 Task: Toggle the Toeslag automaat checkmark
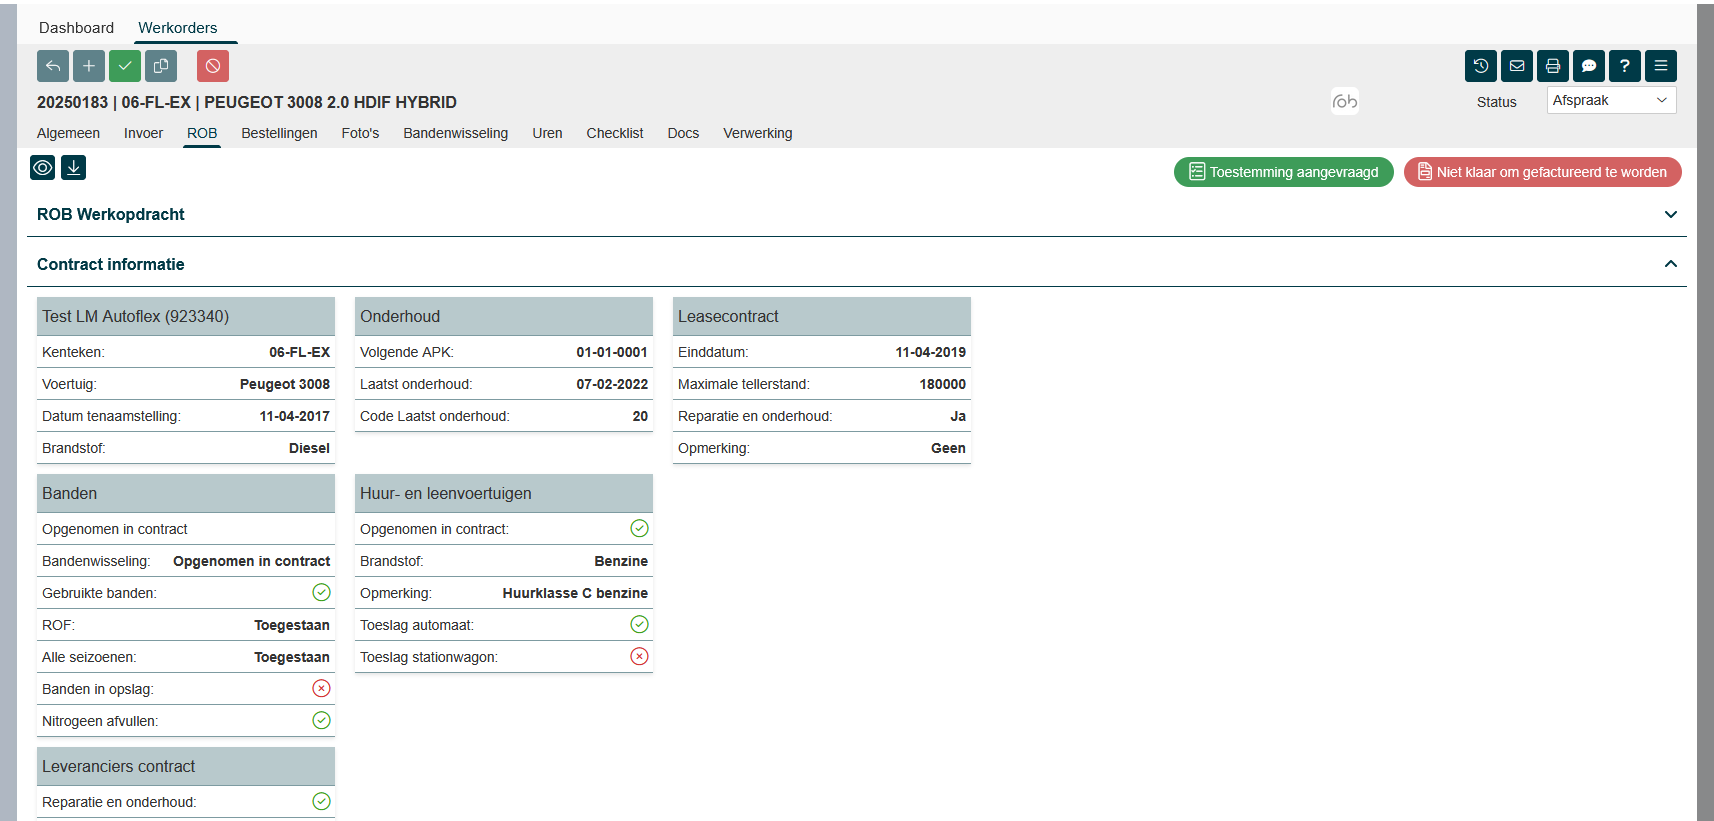(x=640, y=625)
